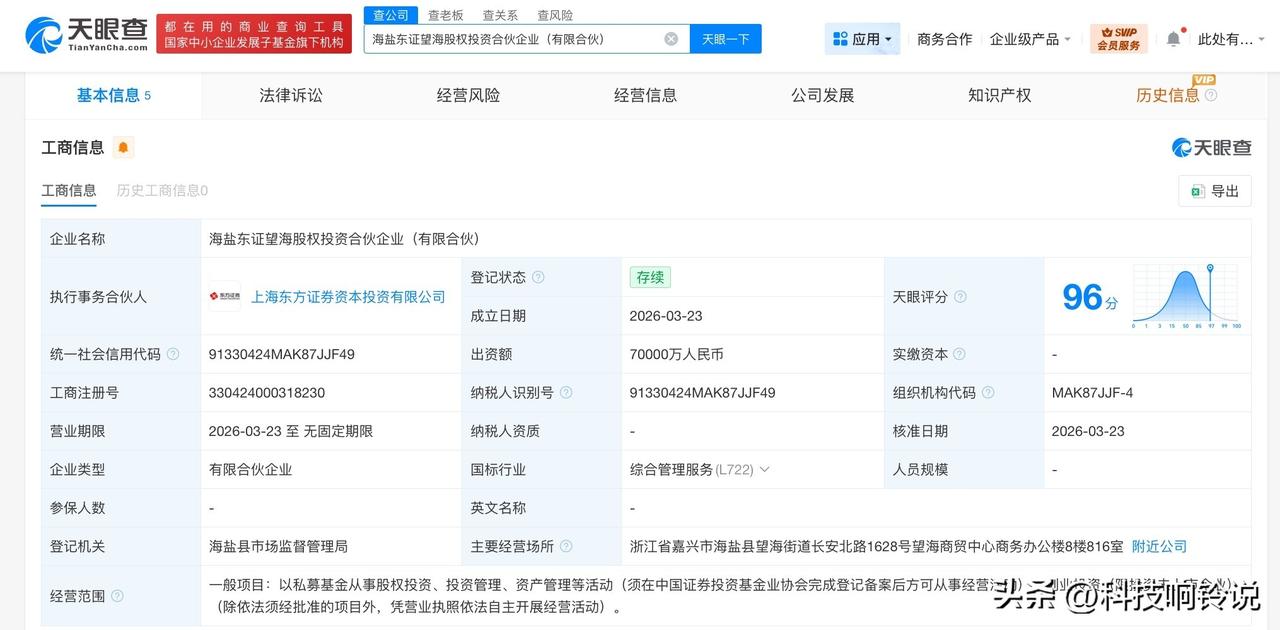
Task: Open the 上海东方证券资本投资有限公司 company link
Action: (347, 296)
